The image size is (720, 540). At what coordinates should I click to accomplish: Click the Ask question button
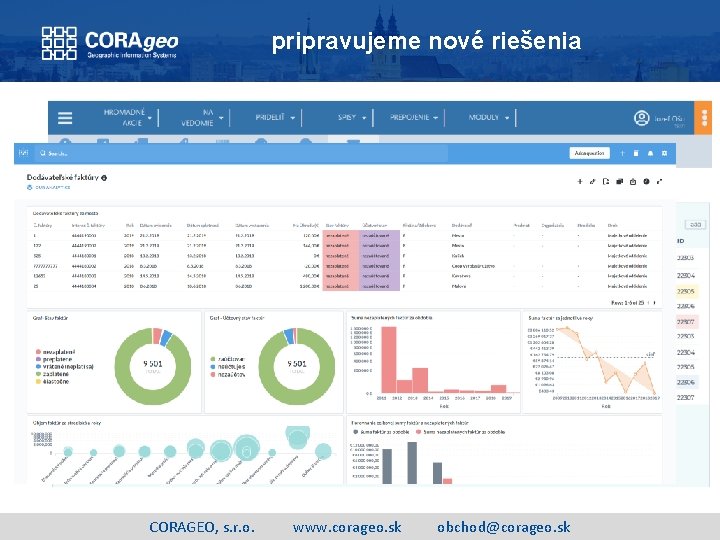[590, 153]
